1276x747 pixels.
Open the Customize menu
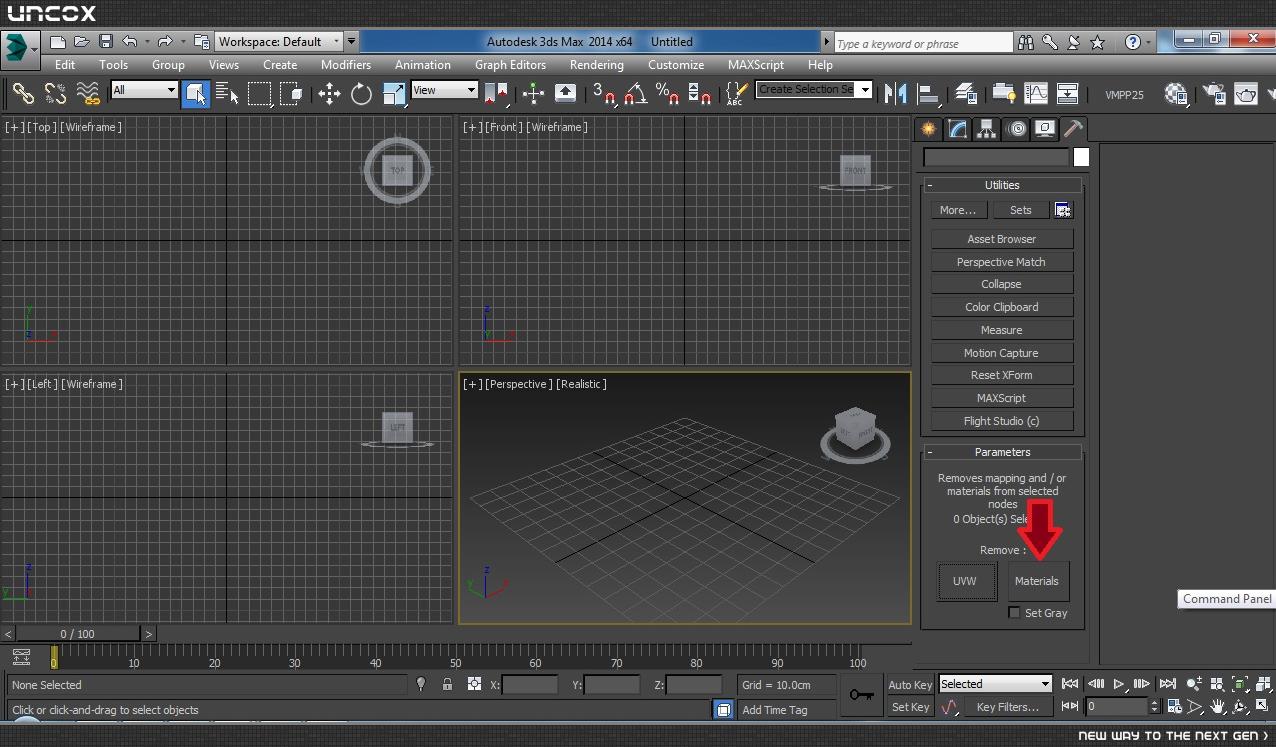tap(676, 65)
